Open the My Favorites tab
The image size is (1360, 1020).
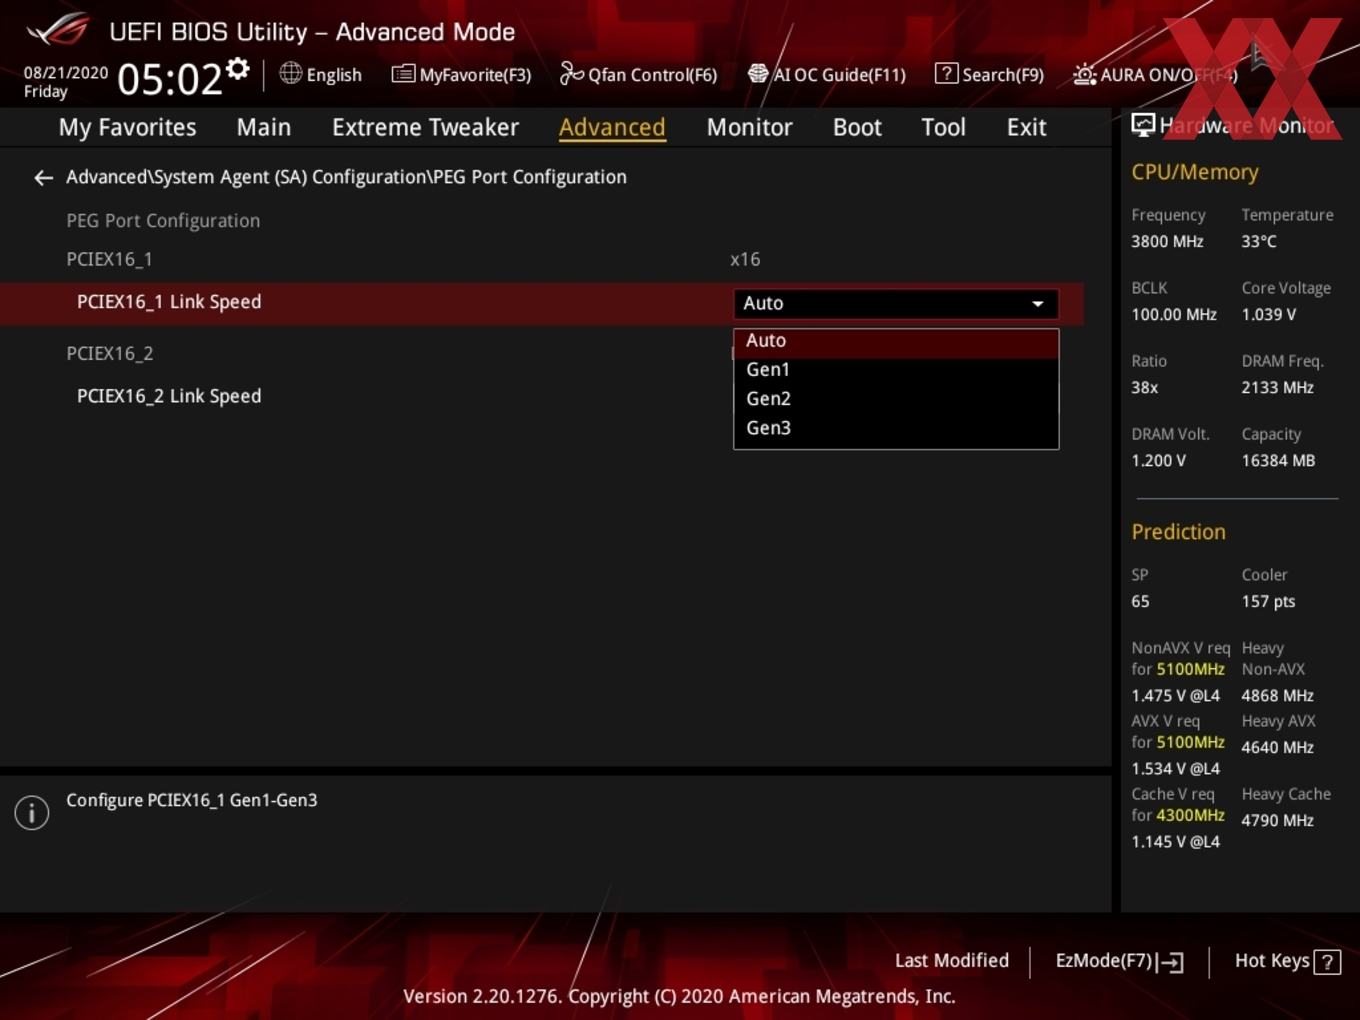click(x=127, y=127)
